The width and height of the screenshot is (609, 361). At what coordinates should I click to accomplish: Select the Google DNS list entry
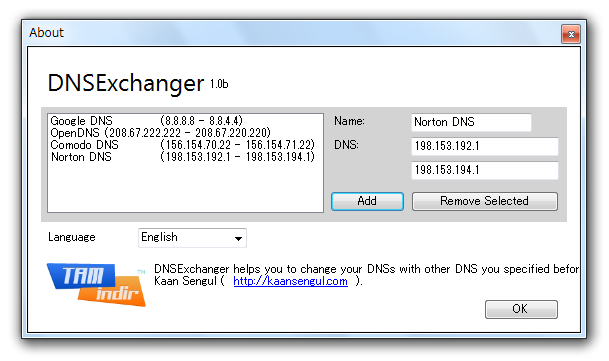tap(185, 120)
